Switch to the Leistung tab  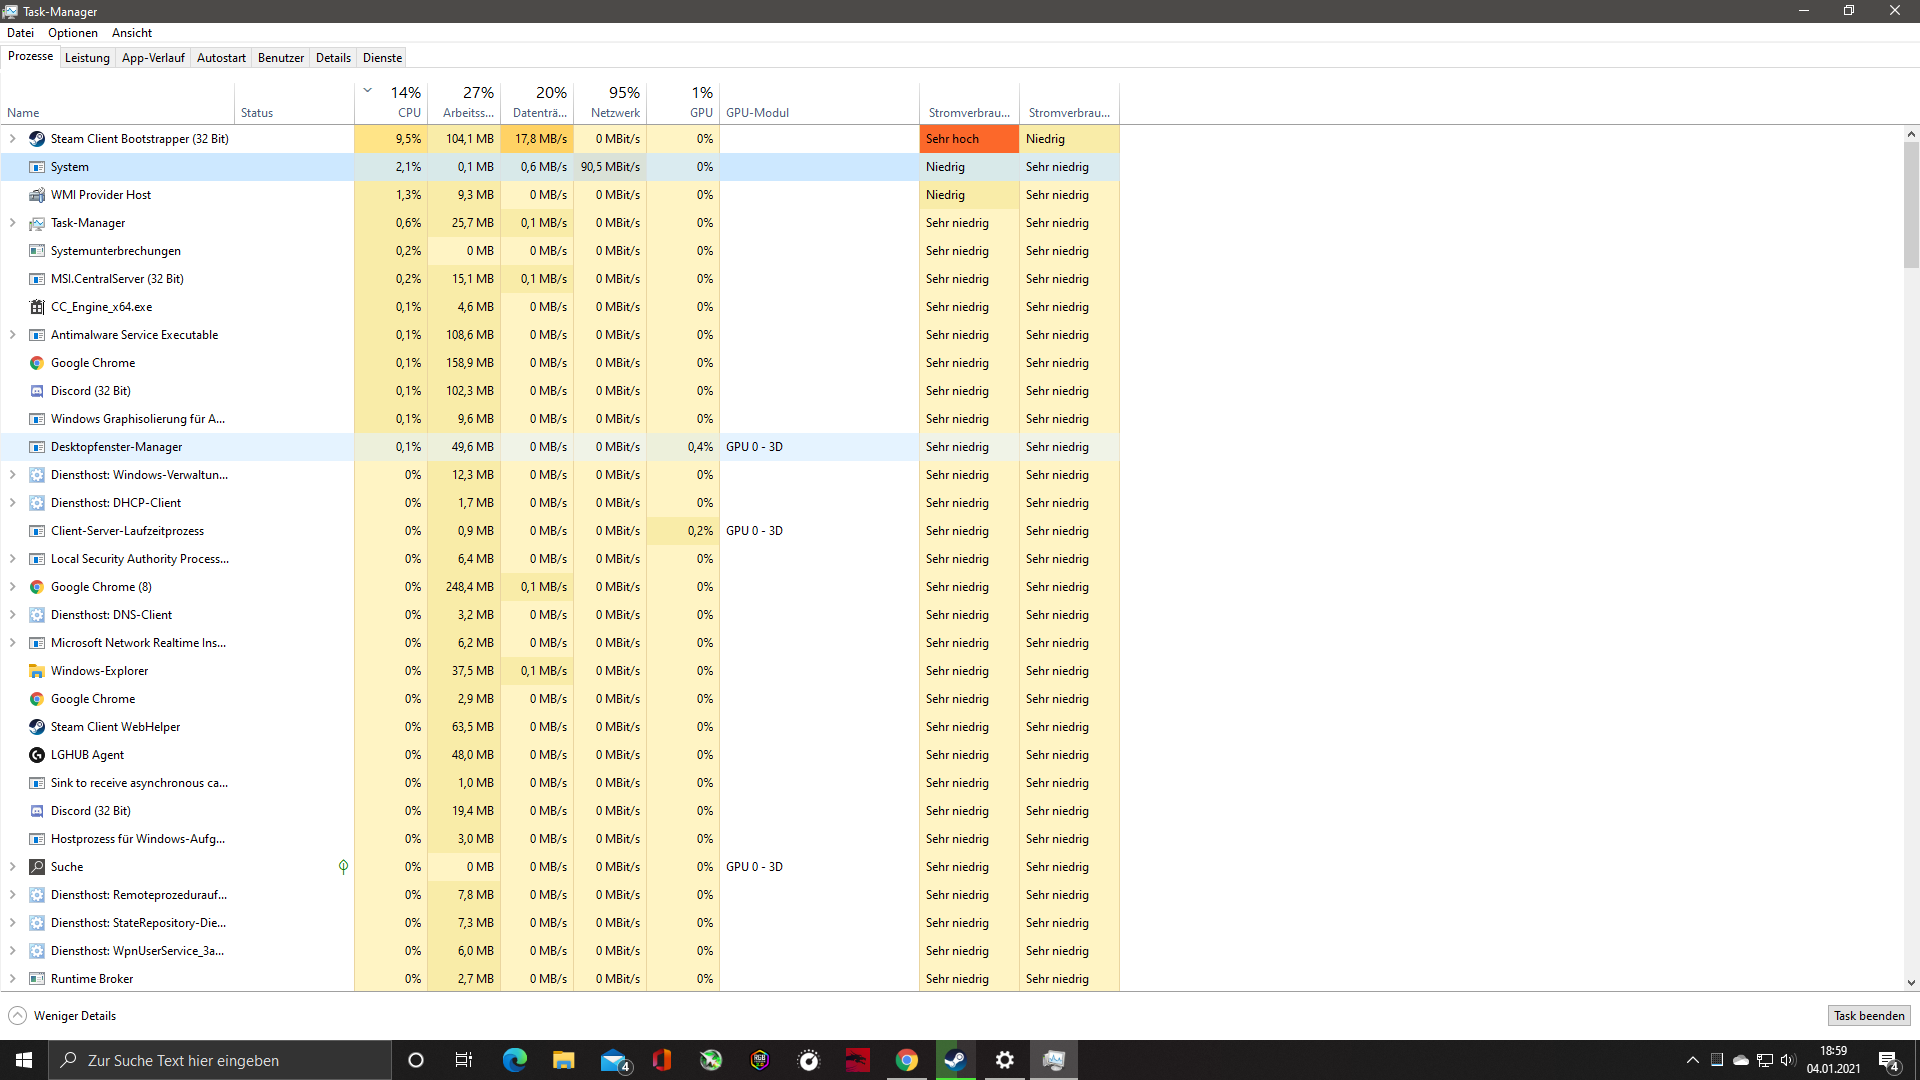pos(87,57)
